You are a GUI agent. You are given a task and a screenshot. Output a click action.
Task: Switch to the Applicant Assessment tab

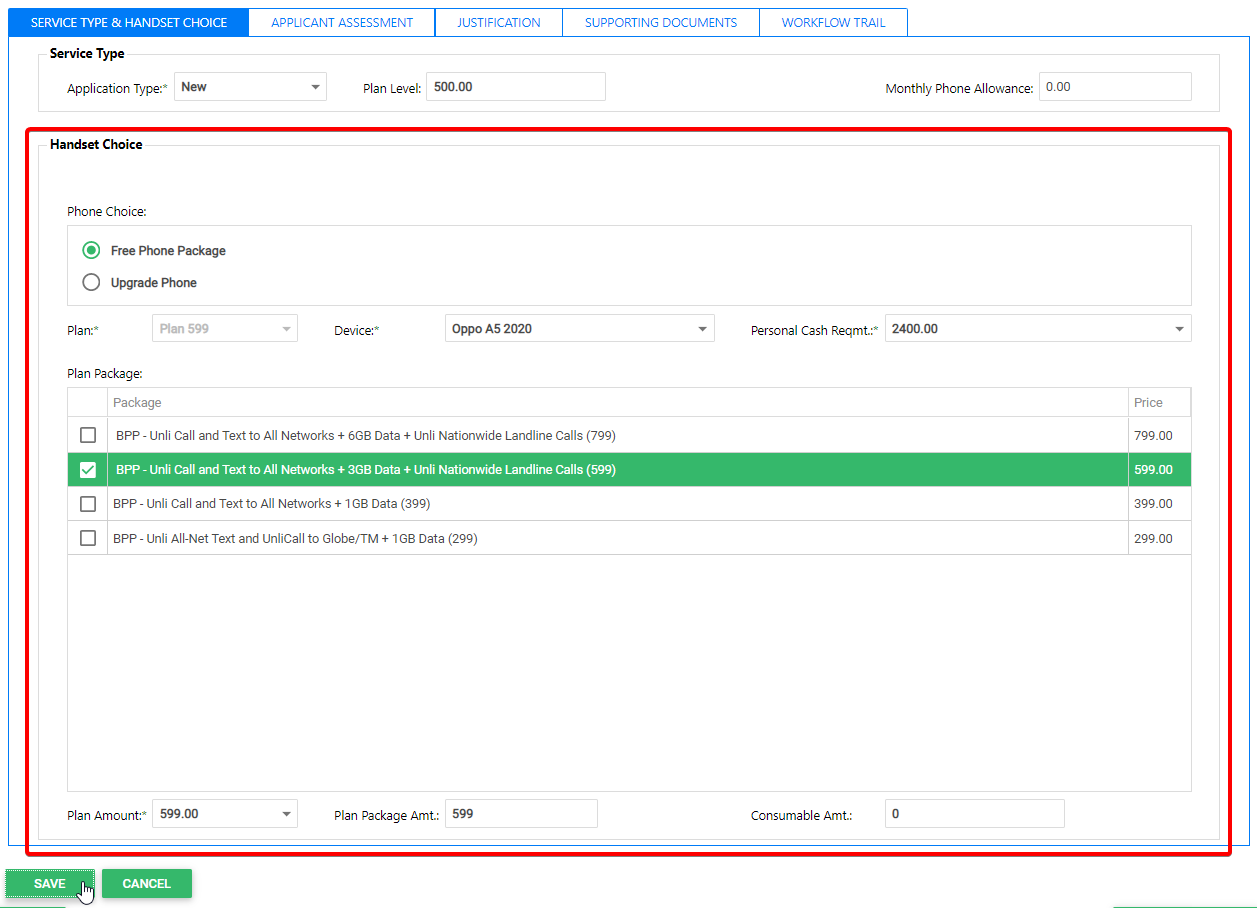342,22
